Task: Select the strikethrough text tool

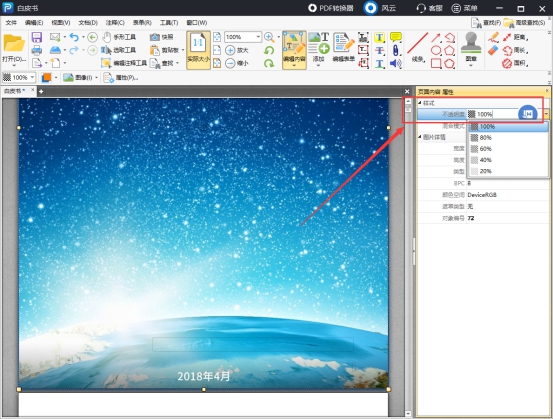Action: (379, 50)
